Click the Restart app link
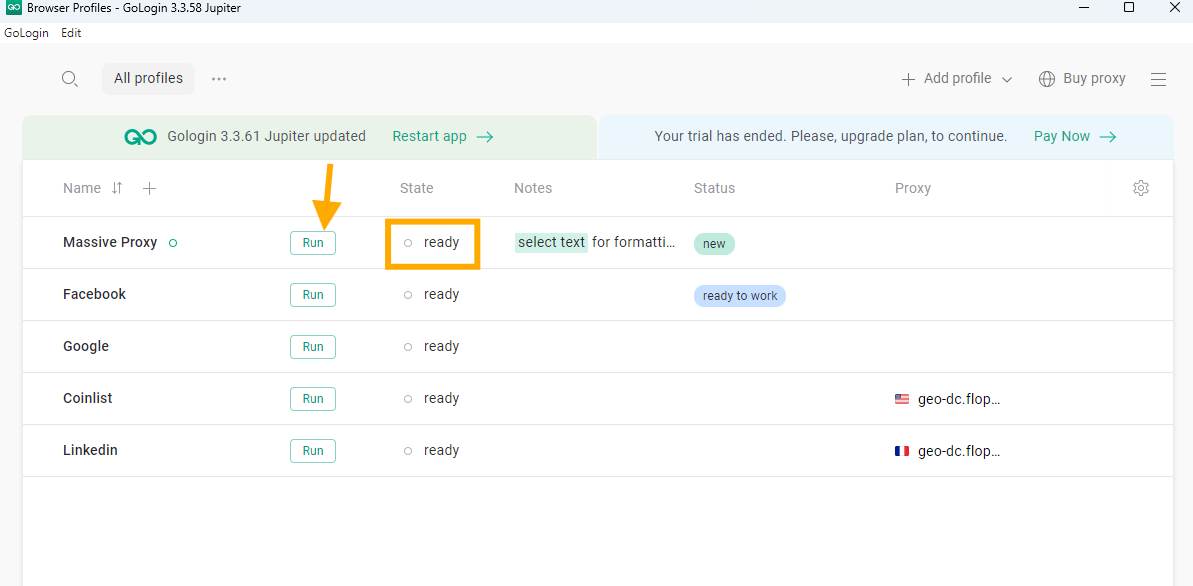 (443, 137)
